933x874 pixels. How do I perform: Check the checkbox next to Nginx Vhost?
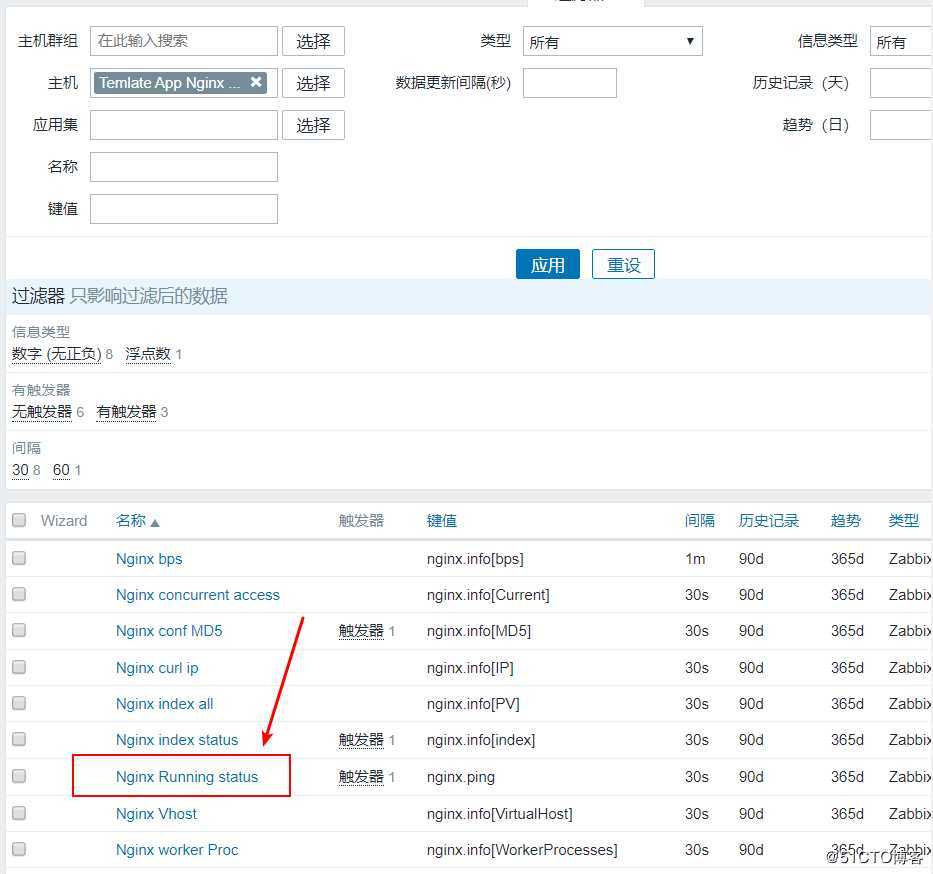[x=17, y=813]
